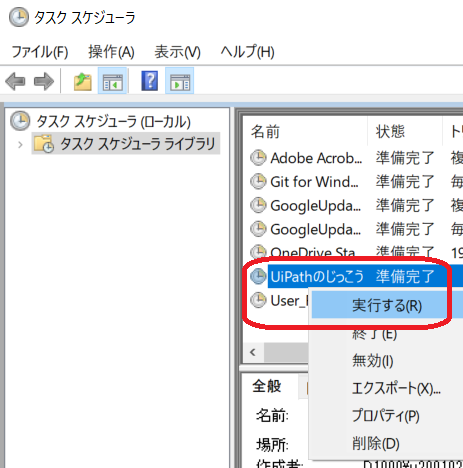
Task: Choose 終了(E) from context menu
Action: coord(375,333)
